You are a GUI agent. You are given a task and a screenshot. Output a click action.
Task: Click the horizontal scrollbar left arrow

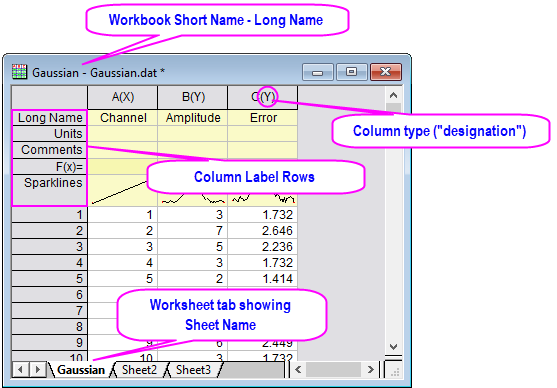(298, 370)
